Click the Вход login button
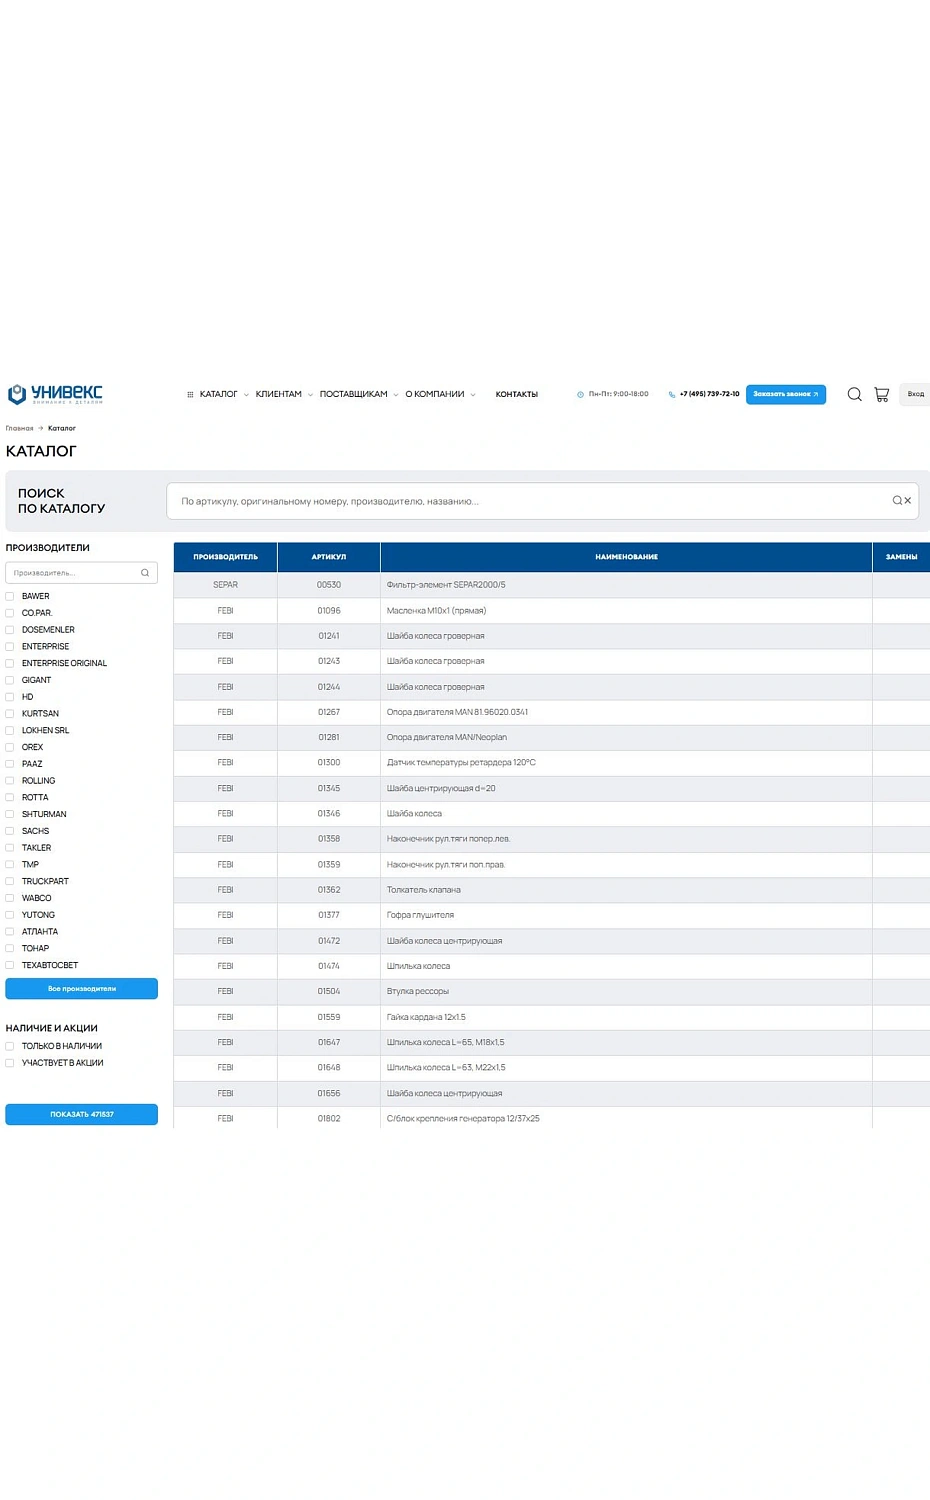930x1500 pixels. coord(915,394)
